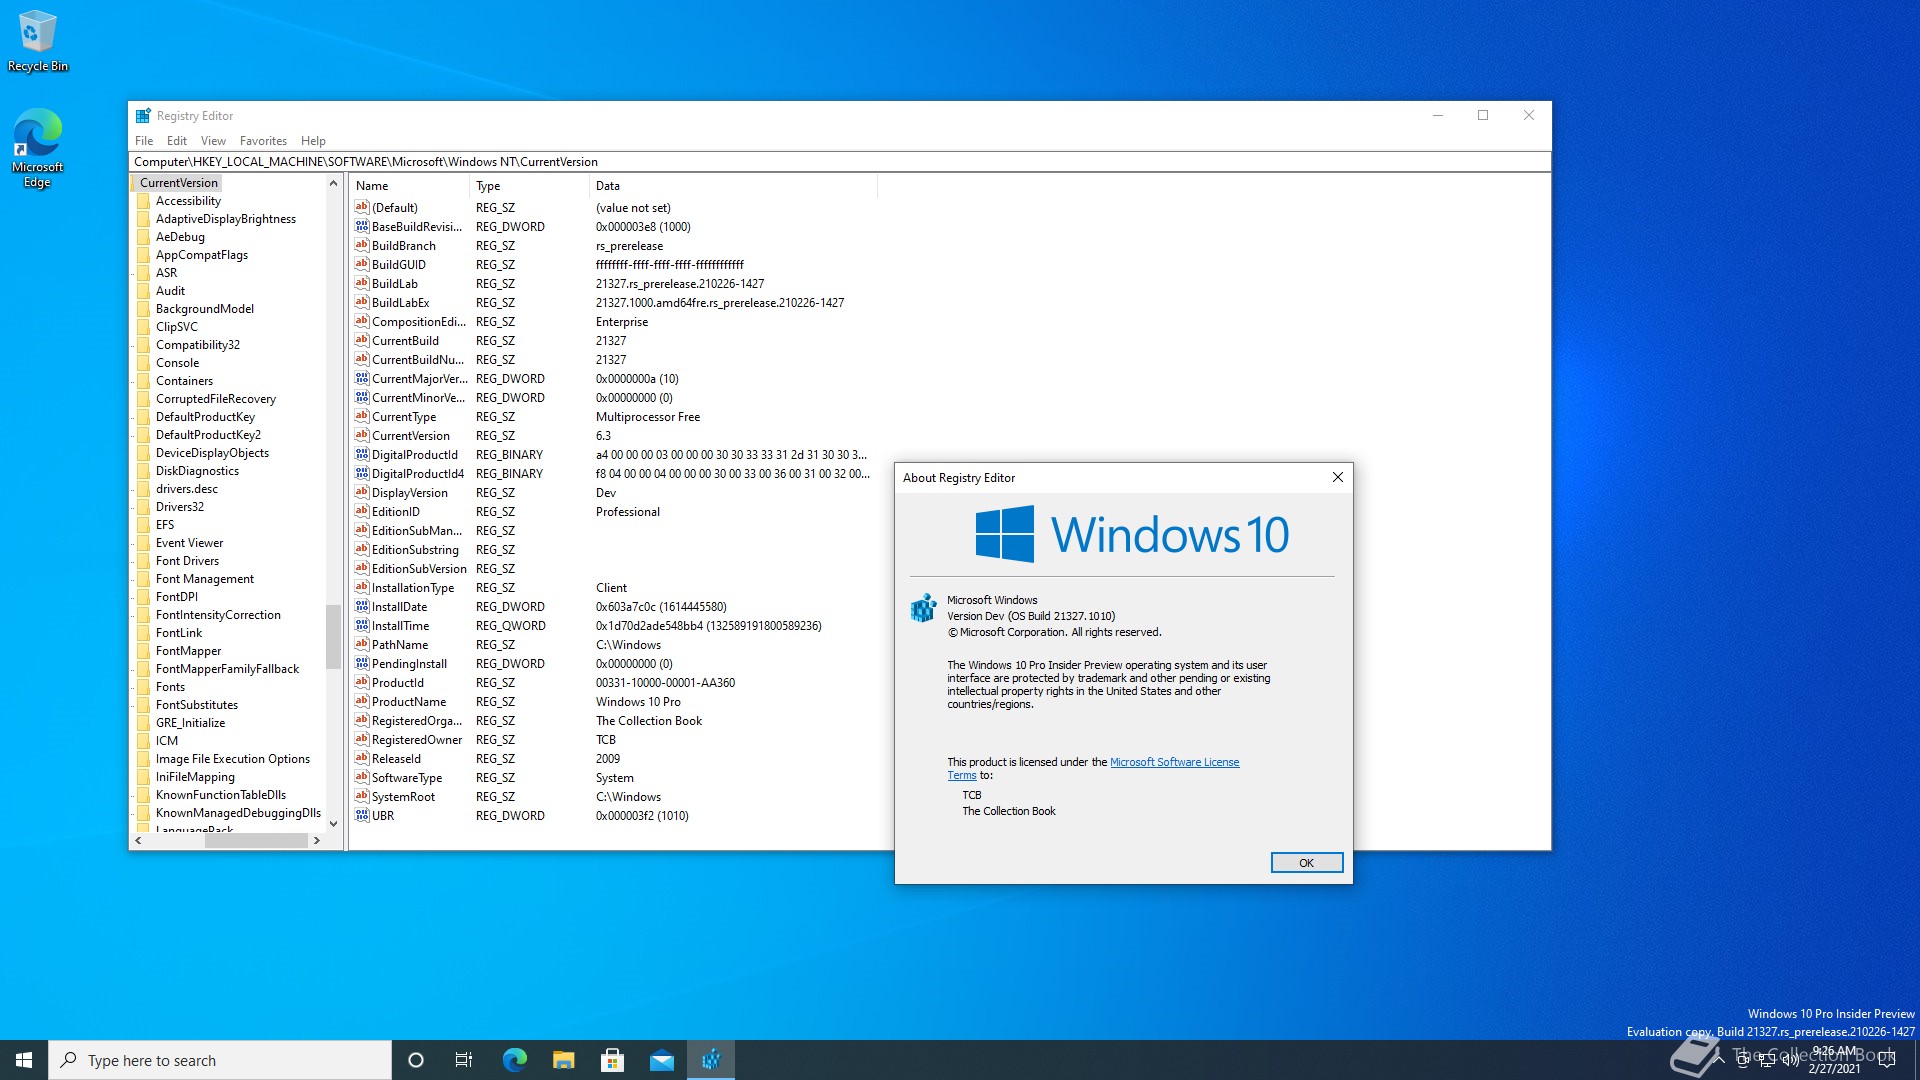
Task: Sort by the Type column header
Action: [529, 186]
